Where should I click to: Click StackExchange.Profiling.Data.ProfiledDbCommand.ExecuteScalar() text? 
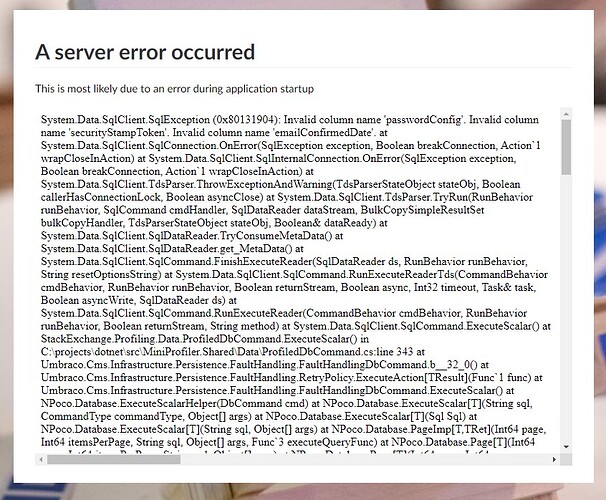(x=199, y=339)
